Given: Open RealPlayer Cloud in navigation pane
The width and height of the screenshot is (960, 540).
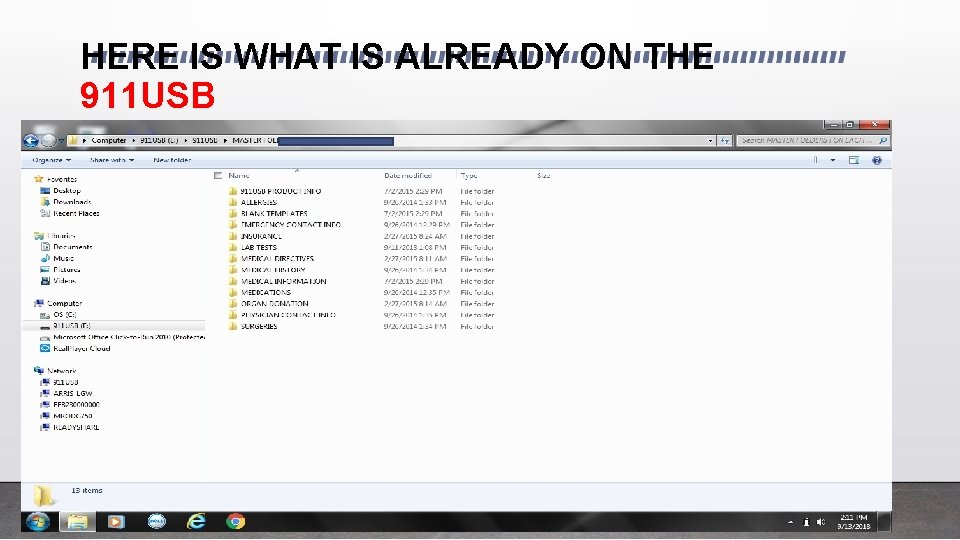Looking at the screenshot, I should 81,348.
